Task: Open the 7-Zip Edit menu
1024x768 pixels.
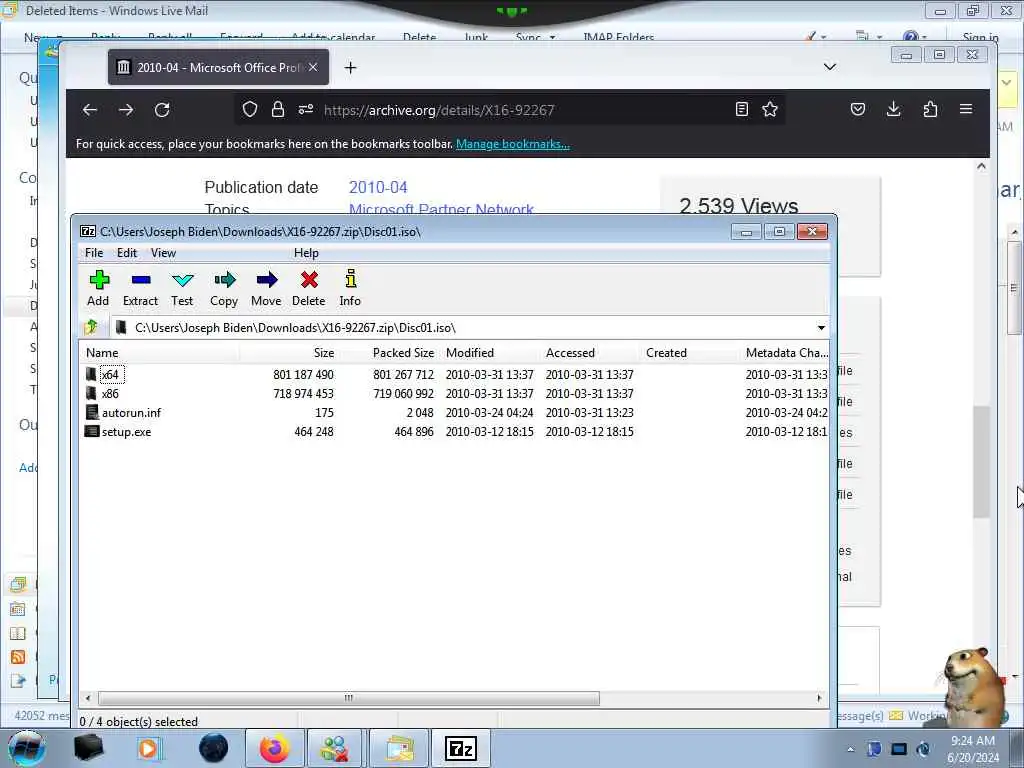Action: point(127,253)
